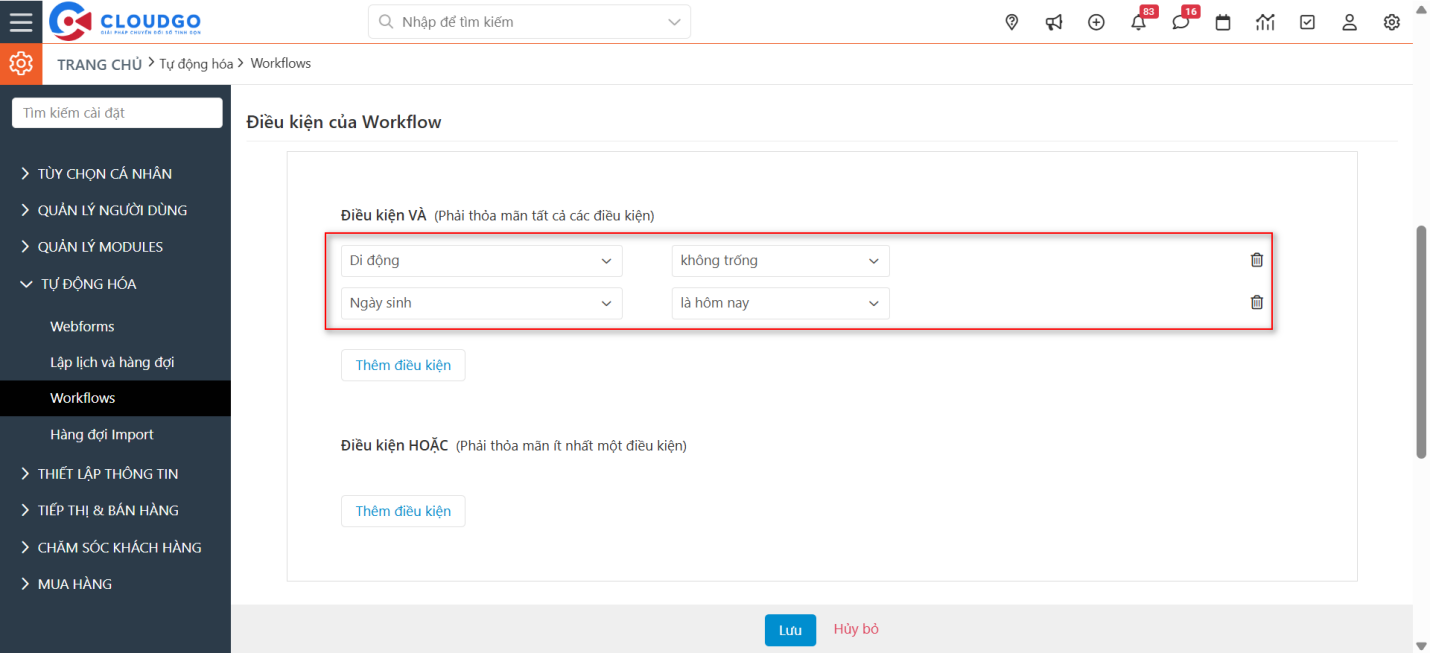1430x653 pixels.
Task: Delete the Di động condition row
Action: point(1256,259)
